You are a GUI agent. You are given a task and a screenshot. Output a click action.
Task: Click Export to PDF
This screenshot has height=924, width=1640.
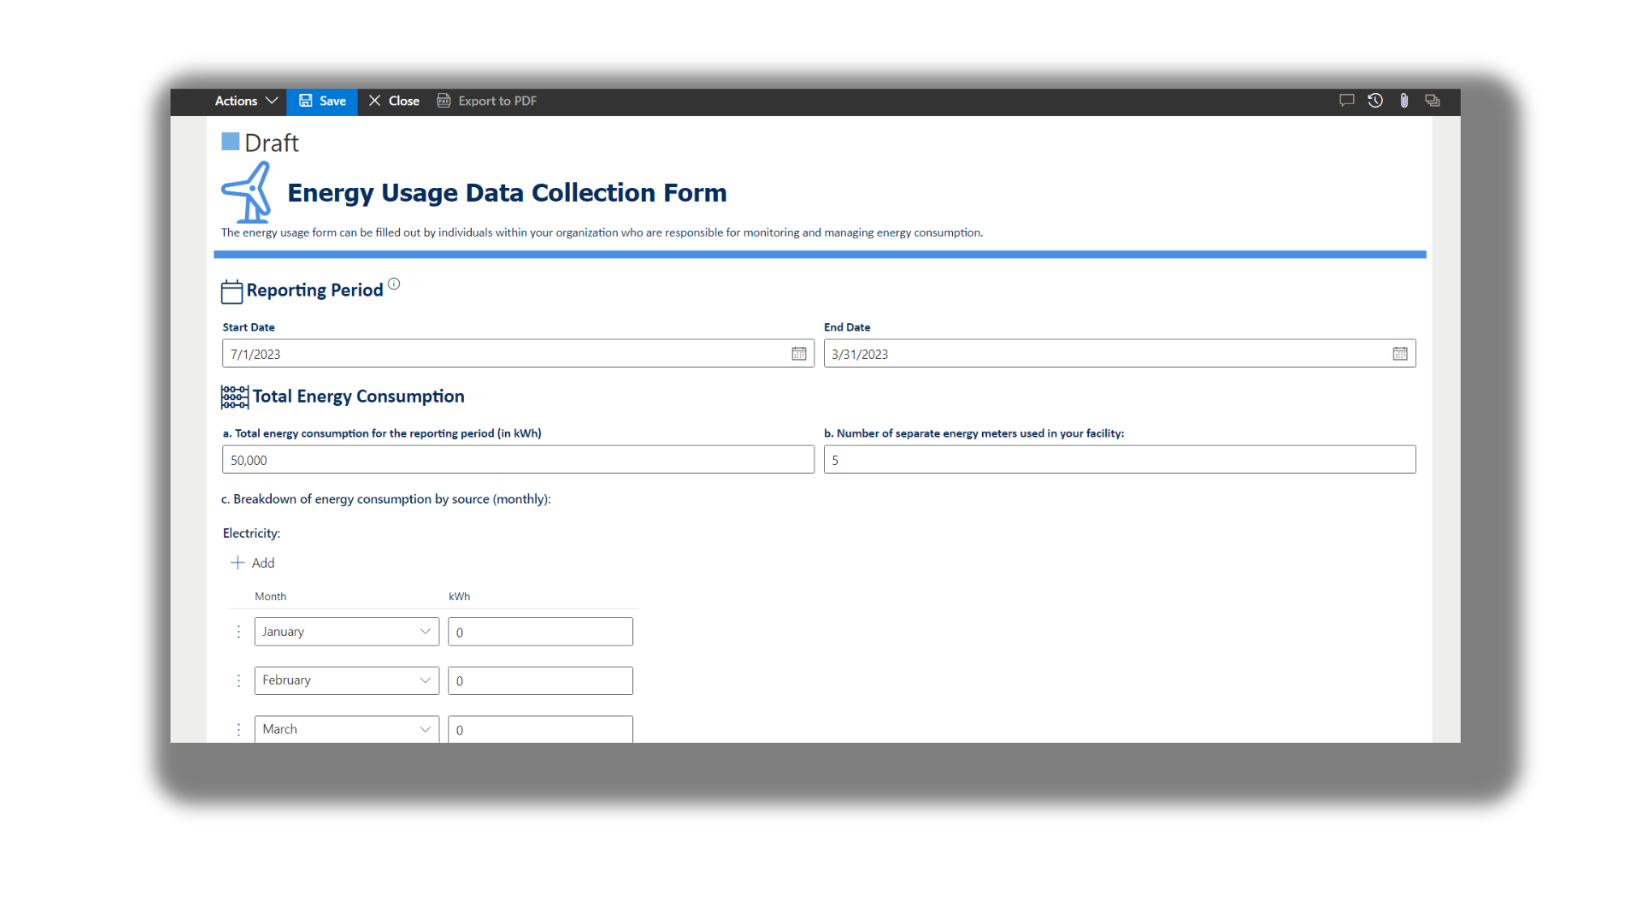click(x=487, y=101)
